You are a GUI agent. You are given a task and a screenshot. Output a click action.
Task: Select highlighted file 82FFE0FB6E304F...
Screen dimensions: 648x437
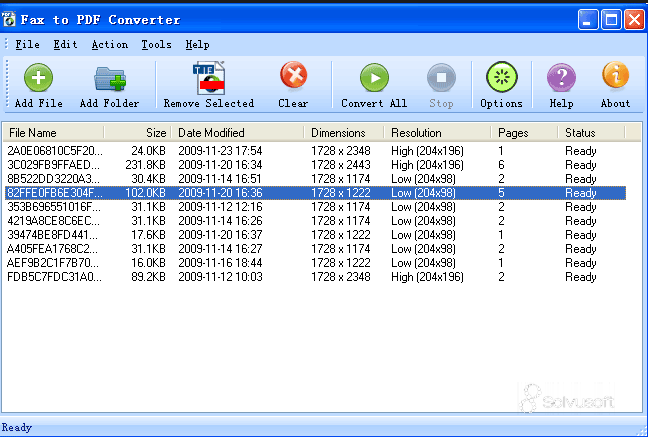[x=315, y=193]
